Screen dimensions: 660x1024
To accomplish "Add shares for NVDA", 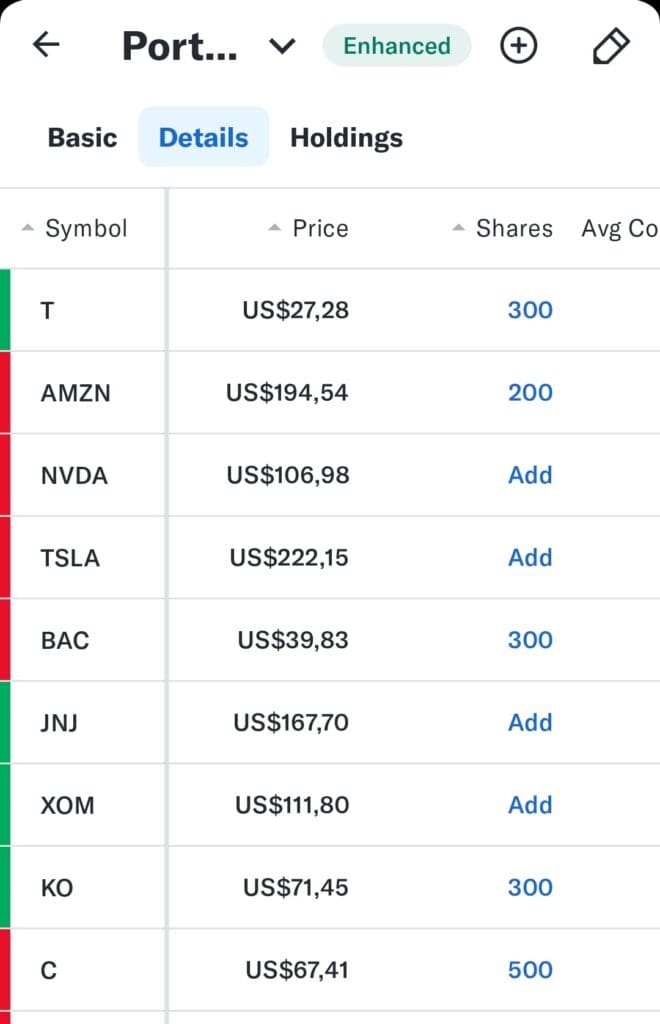I will [530, 475].
